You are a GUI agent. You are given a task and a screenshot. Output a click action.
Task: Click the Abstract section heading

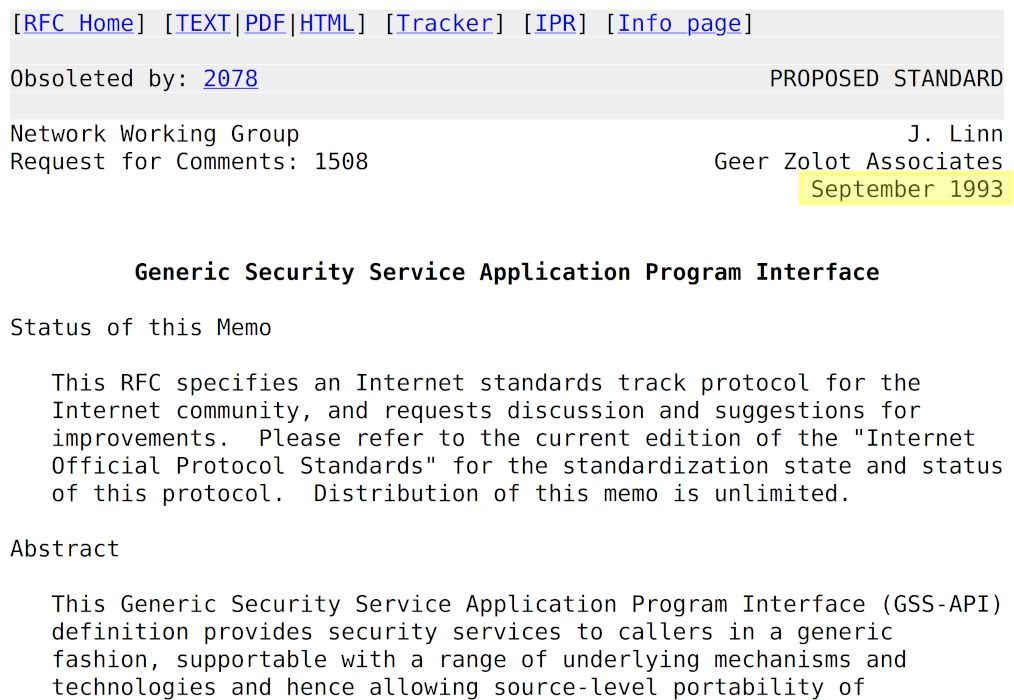pos(64,549)
